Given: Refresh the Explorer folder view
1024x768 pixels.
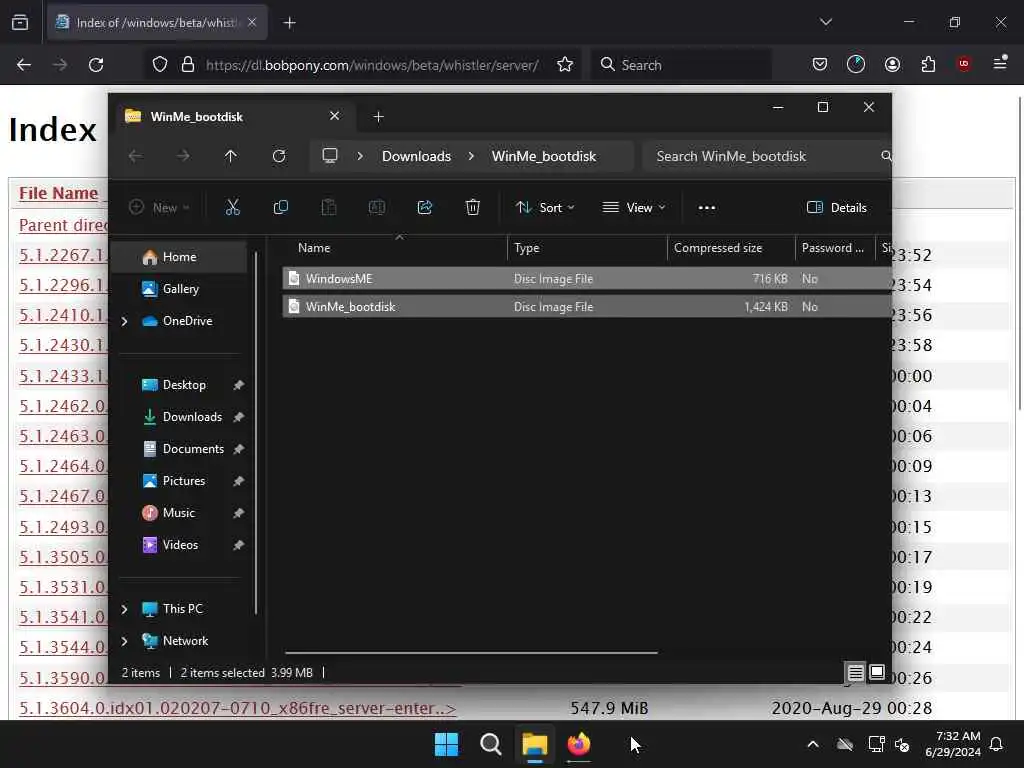Looking at the screenshot, I should pos(279,156).
